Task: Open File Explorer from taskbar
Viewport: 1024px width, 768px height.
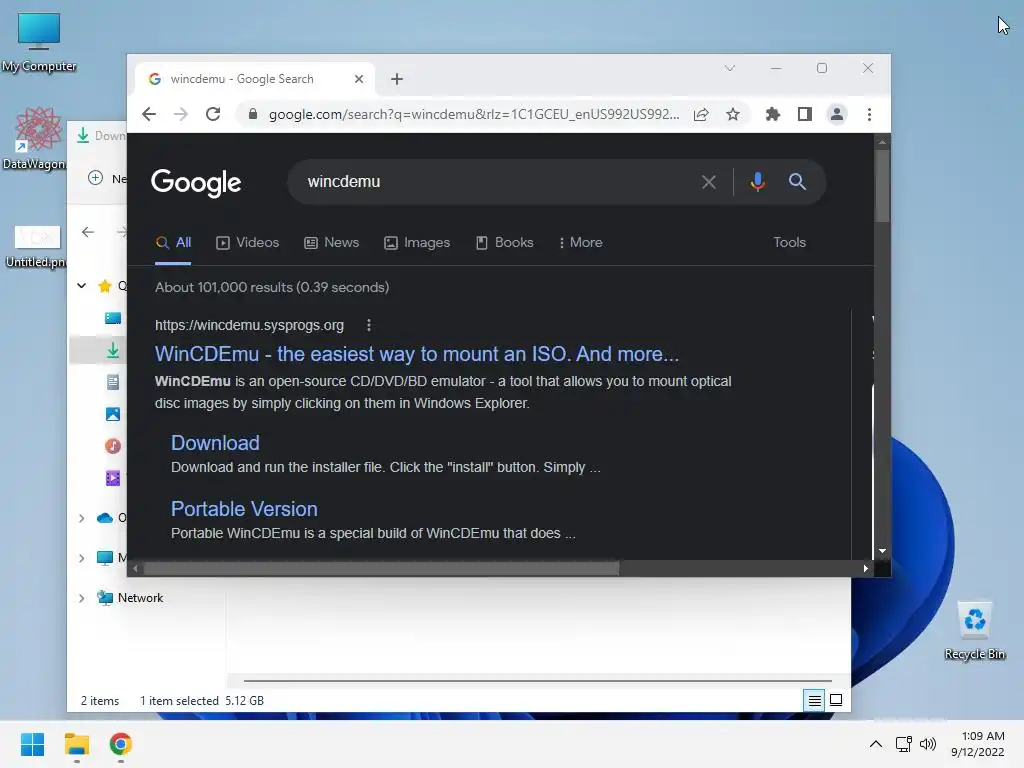Action: (x=76, y=744)
